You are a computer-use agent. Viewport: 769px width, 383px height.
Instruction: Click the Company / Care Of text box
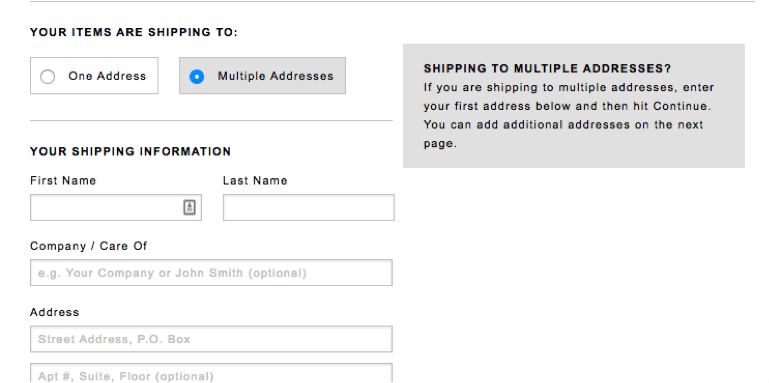(x=211, y=273)
